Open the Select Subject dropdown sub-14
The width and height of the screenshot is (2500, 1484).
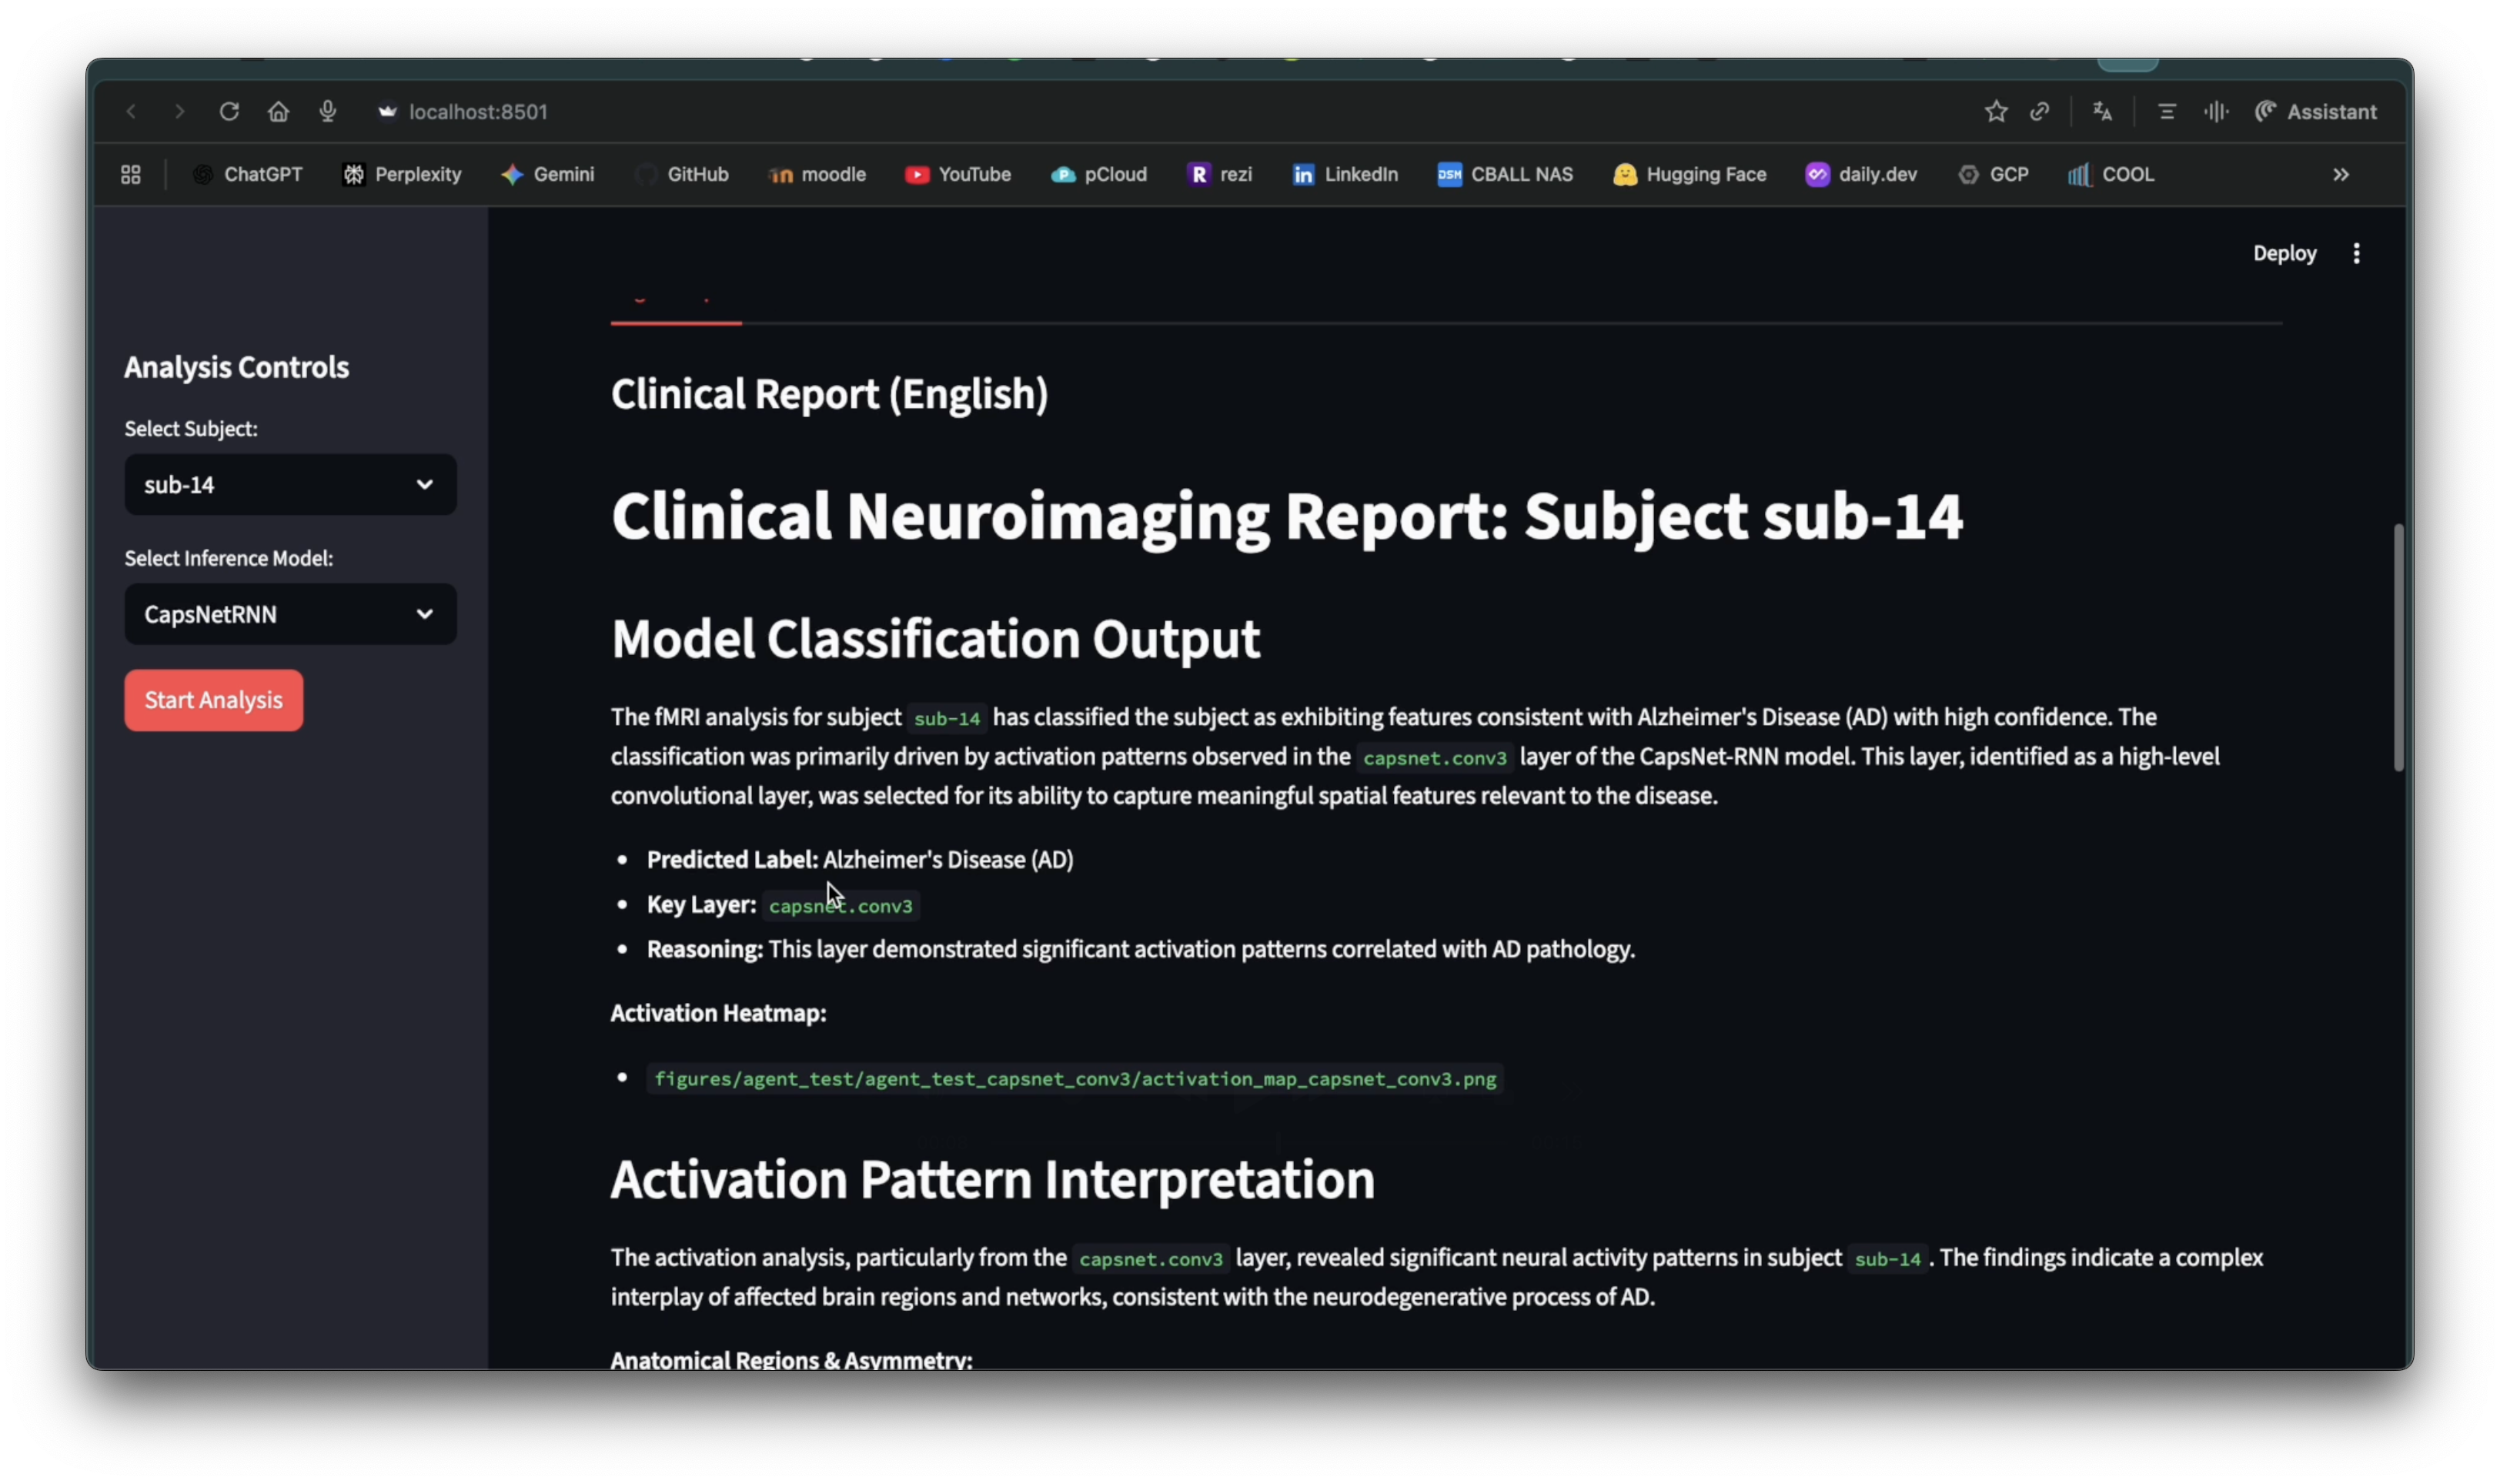[x=290, y=485]
